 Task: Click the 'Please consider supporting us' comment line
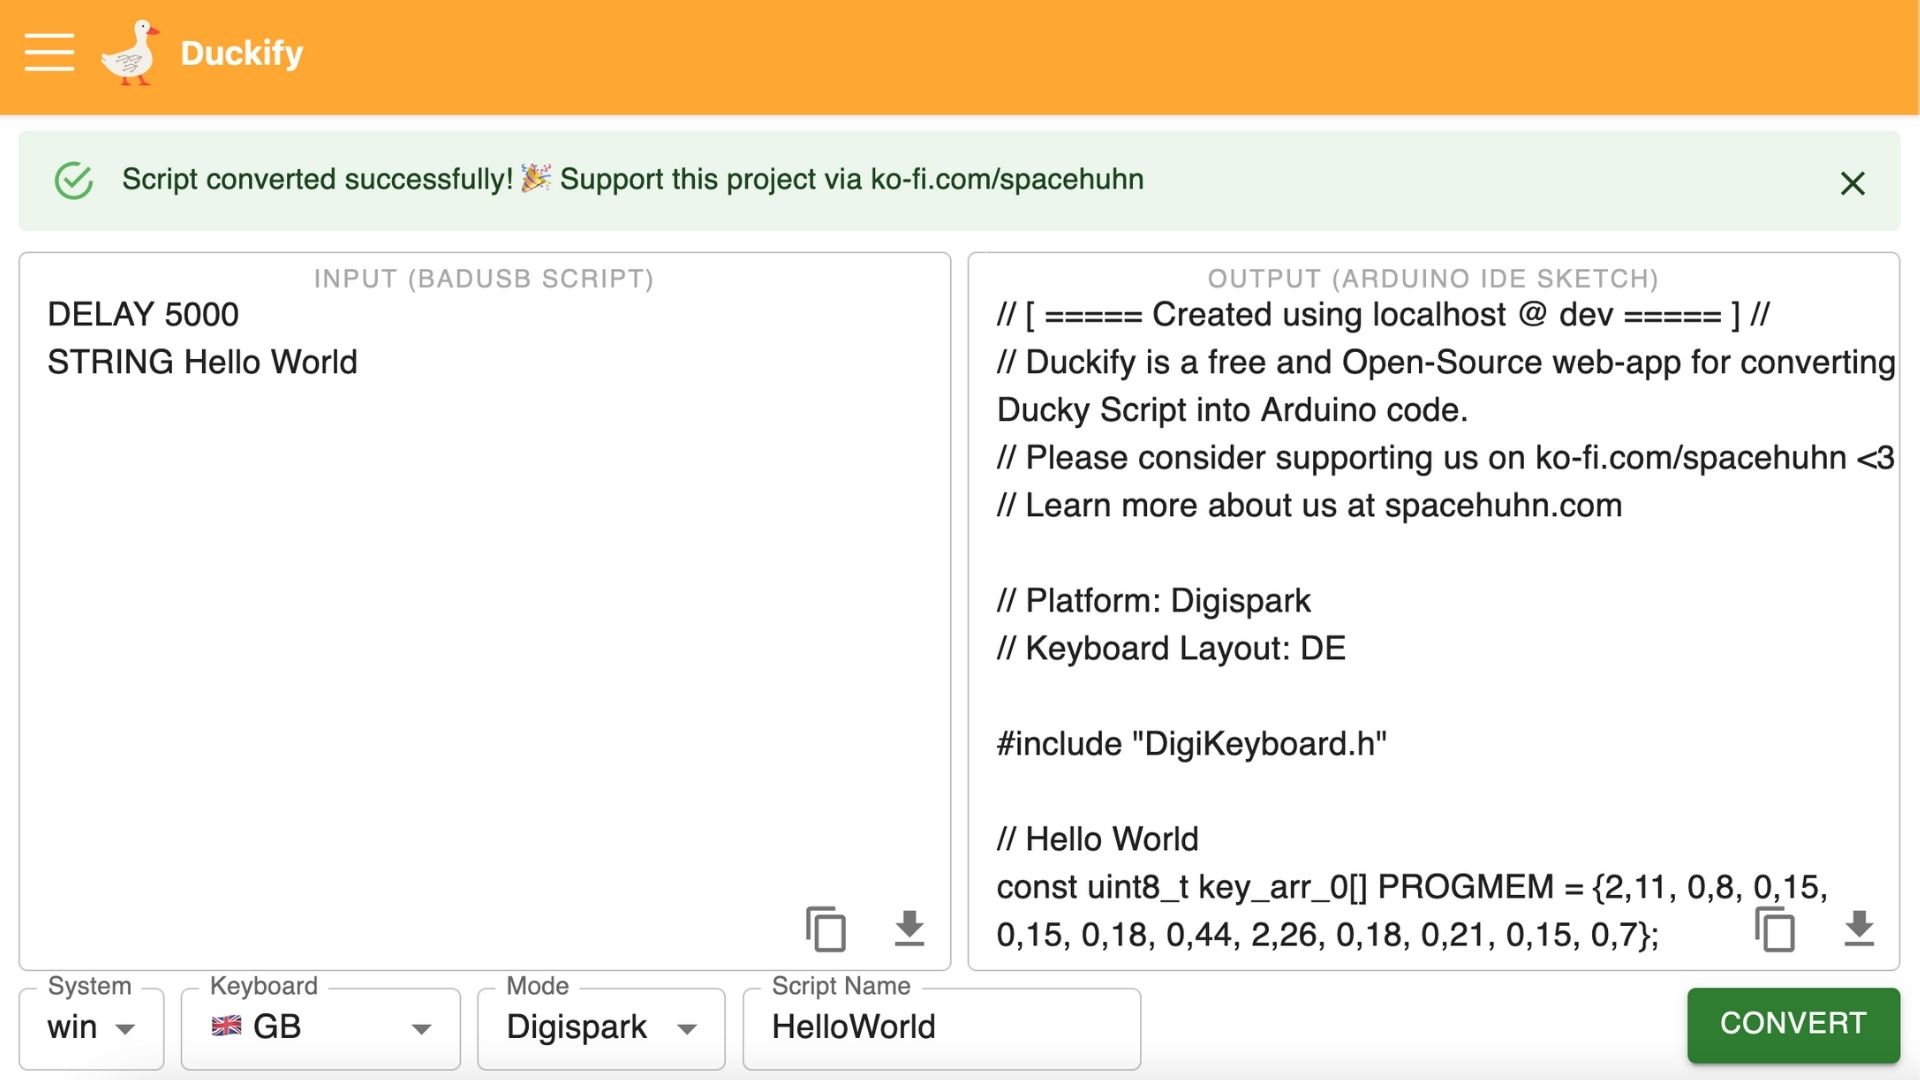tap(1445, 458)
